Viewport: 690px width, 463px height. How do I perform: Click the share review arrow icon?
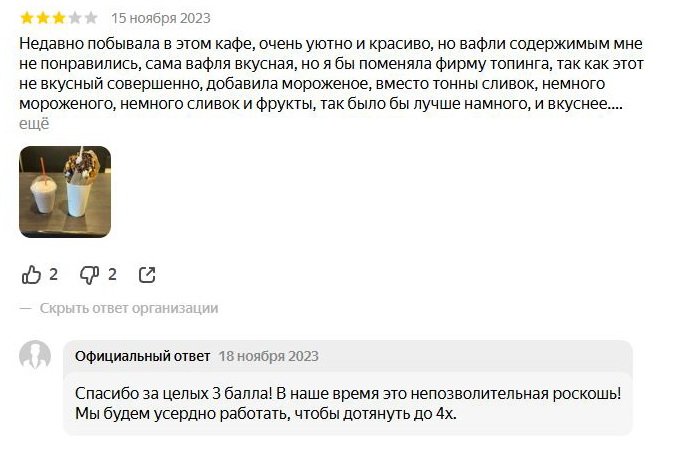click(x=147, y=274)
